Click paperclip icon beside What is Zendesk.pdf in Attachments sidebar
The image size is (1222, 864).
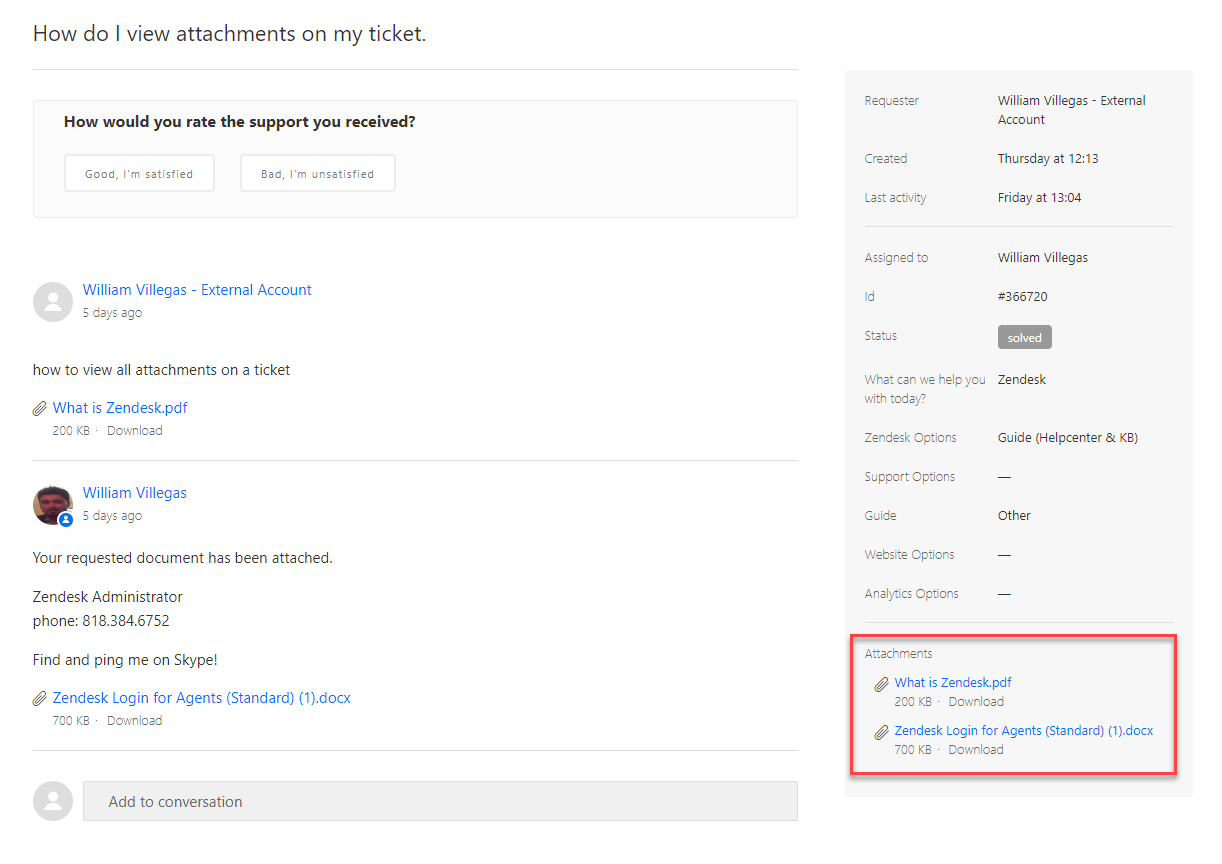(x=882, y=684)
